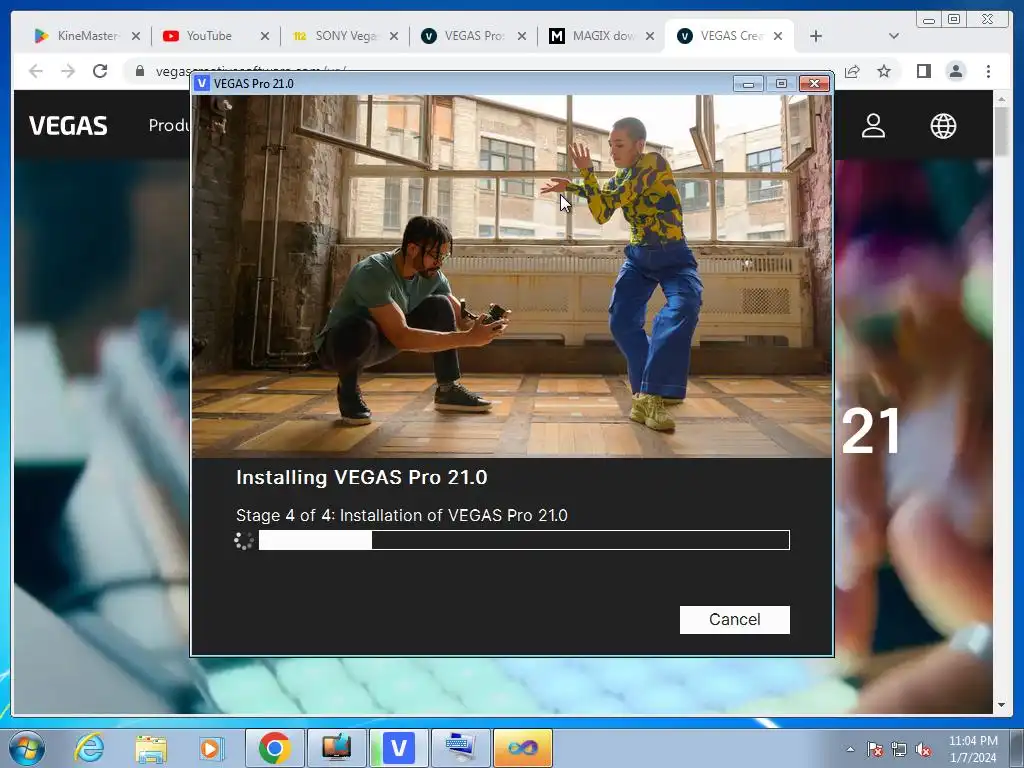
Task: Close the KineMaster tab
Action: (x=136, y=37)
